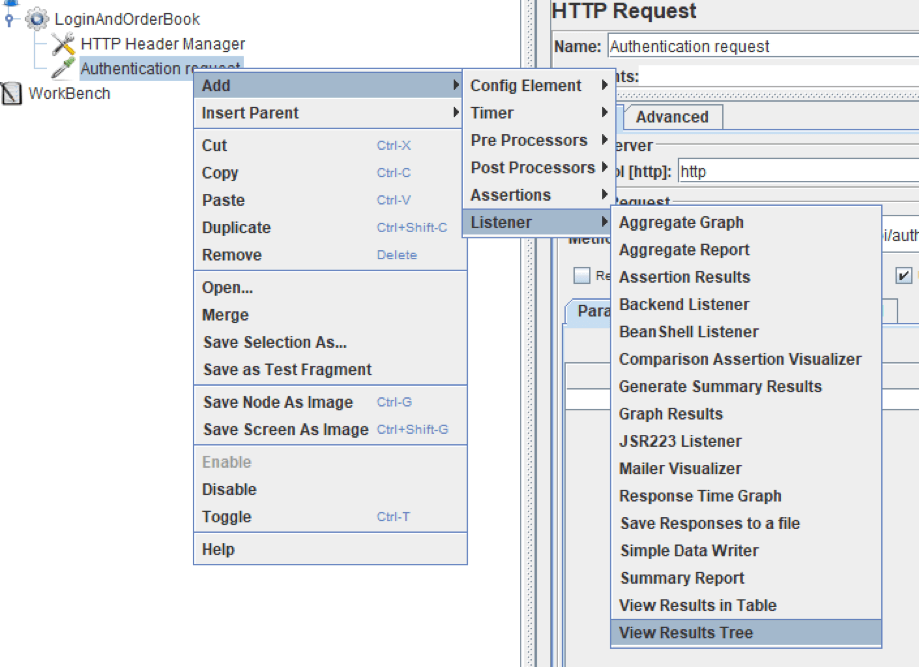Choose Copy from context menu
This screenshot has width=919, height=667.
(329, 173)
